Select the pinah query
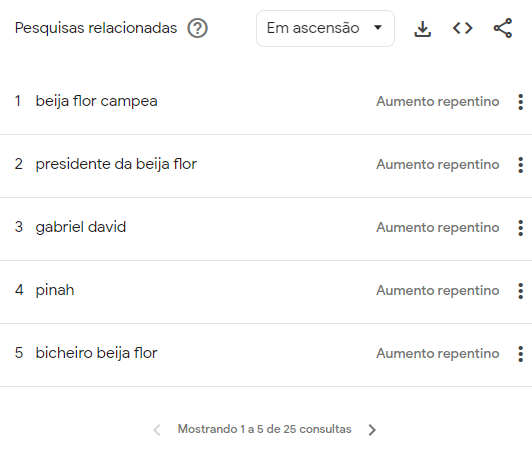Viewport: 532px width, 456px height. 55,290
